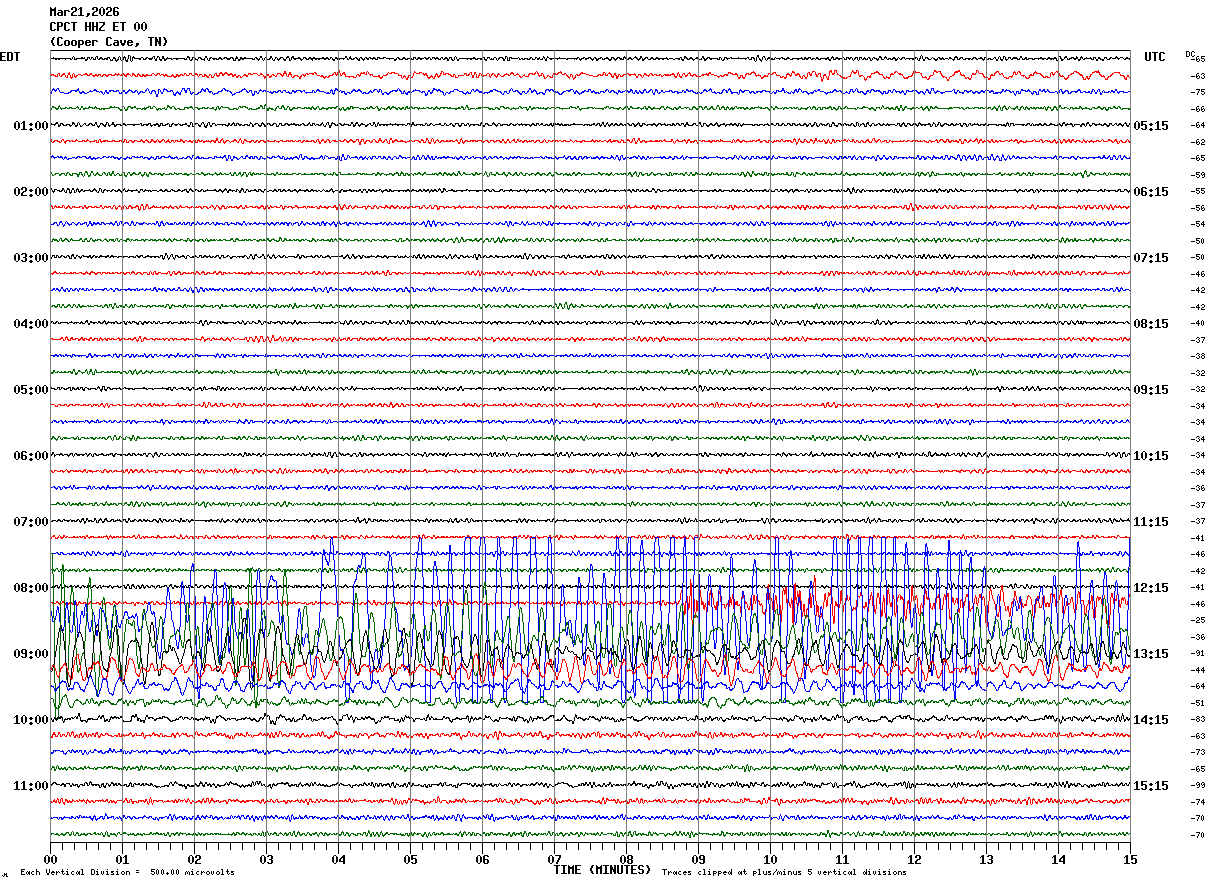Select the 04:00 EDT hour label
Screen dimensions: 1210x886
30,324
